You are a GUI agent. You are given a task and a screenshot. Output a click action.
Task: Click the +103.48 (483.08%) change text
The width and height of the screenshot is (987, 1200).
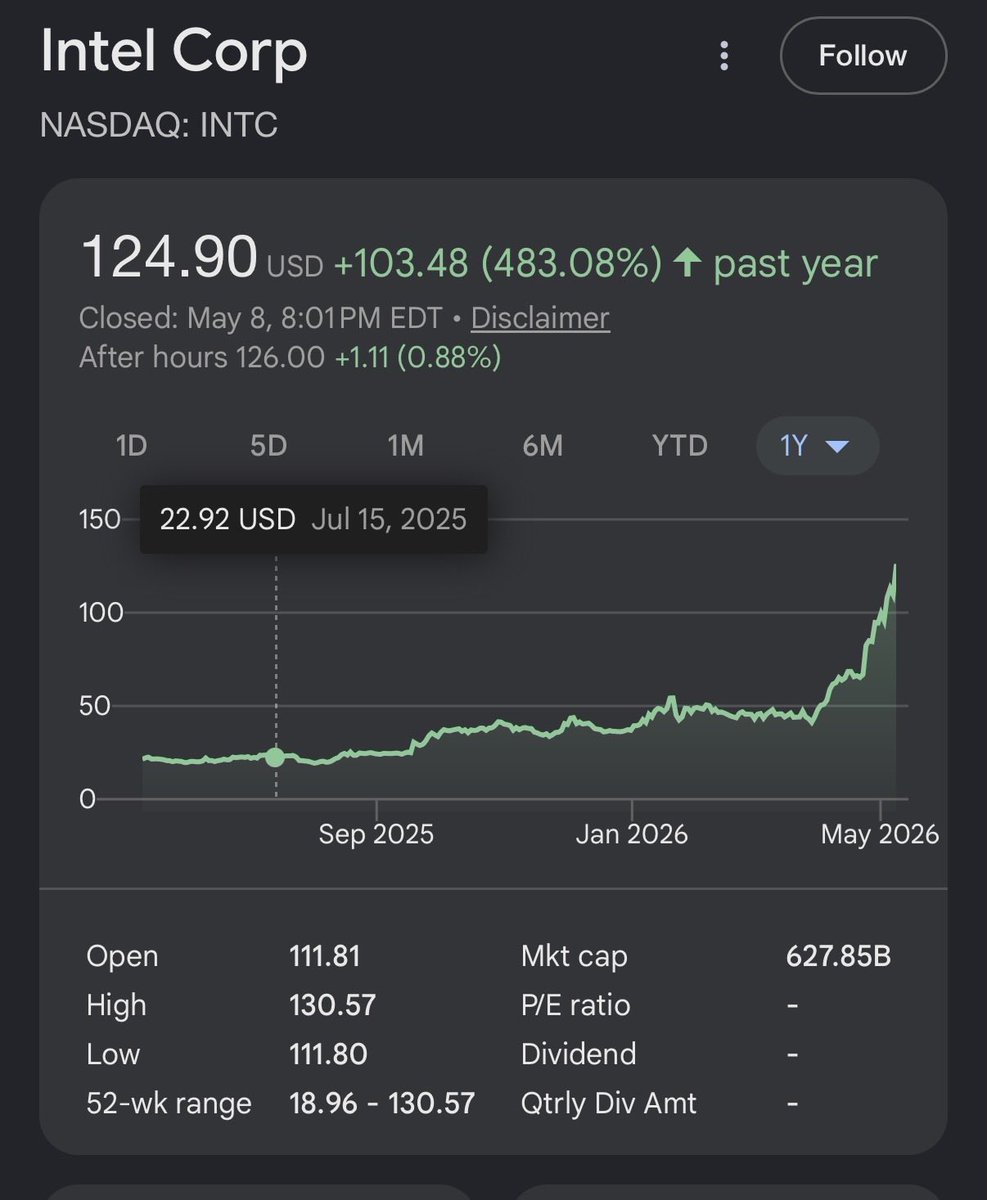497,264
